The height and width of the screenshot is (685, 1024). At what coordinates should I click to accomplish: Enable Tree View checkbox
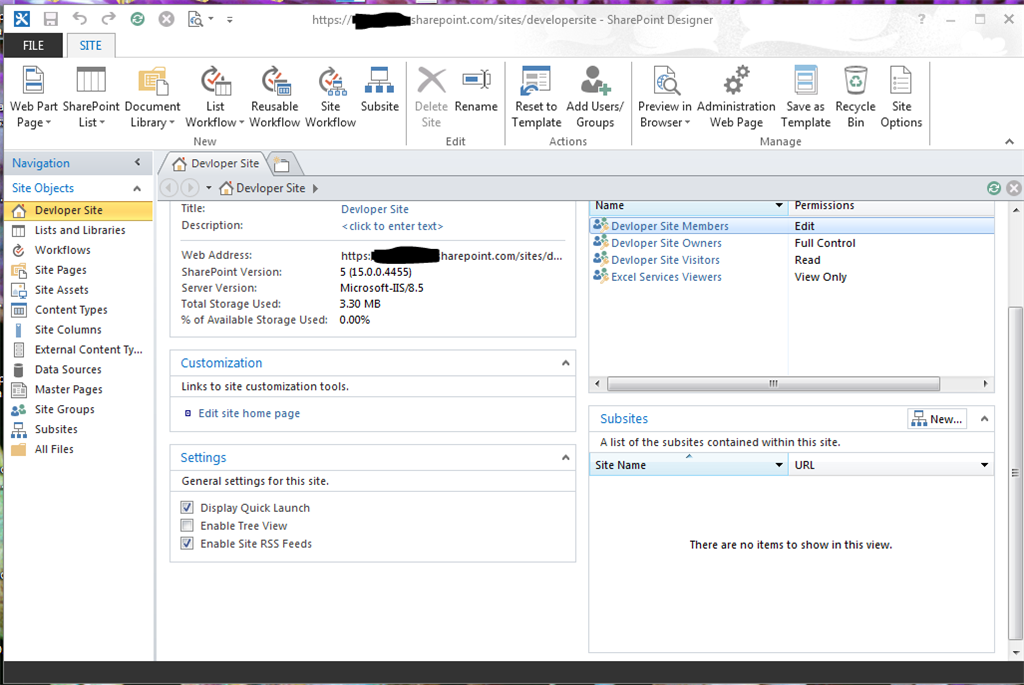coord(187,526)
